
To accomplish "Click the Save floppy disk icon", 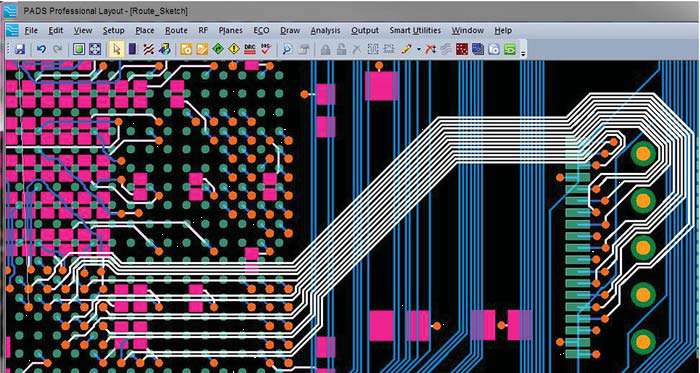I will tap(20, 49).
